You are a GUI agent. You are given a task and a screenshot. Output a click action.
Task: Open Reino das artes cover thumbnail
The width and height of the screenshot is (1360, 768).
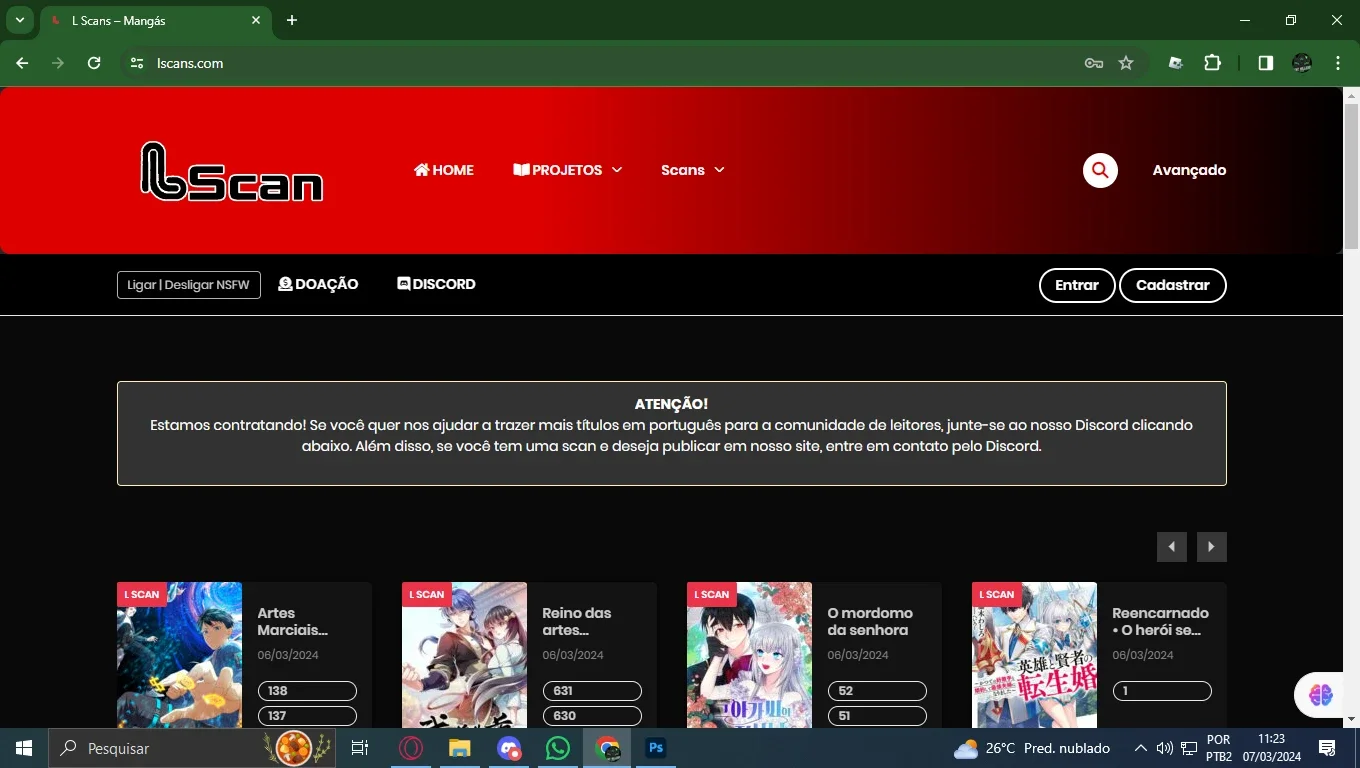tap(464, 655)
